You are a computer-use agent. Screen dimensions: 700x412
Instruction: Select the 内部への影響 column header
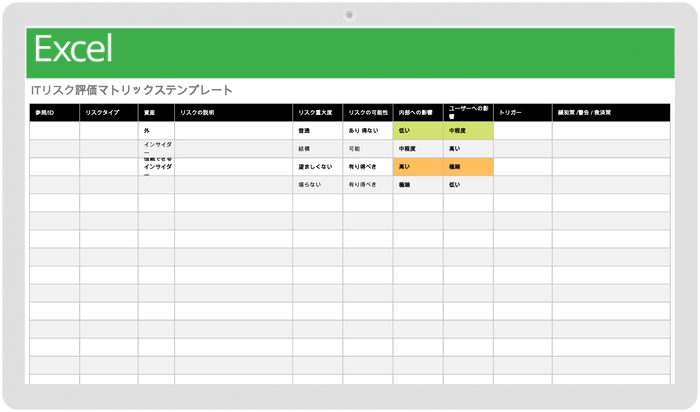[x=418, y=112]
